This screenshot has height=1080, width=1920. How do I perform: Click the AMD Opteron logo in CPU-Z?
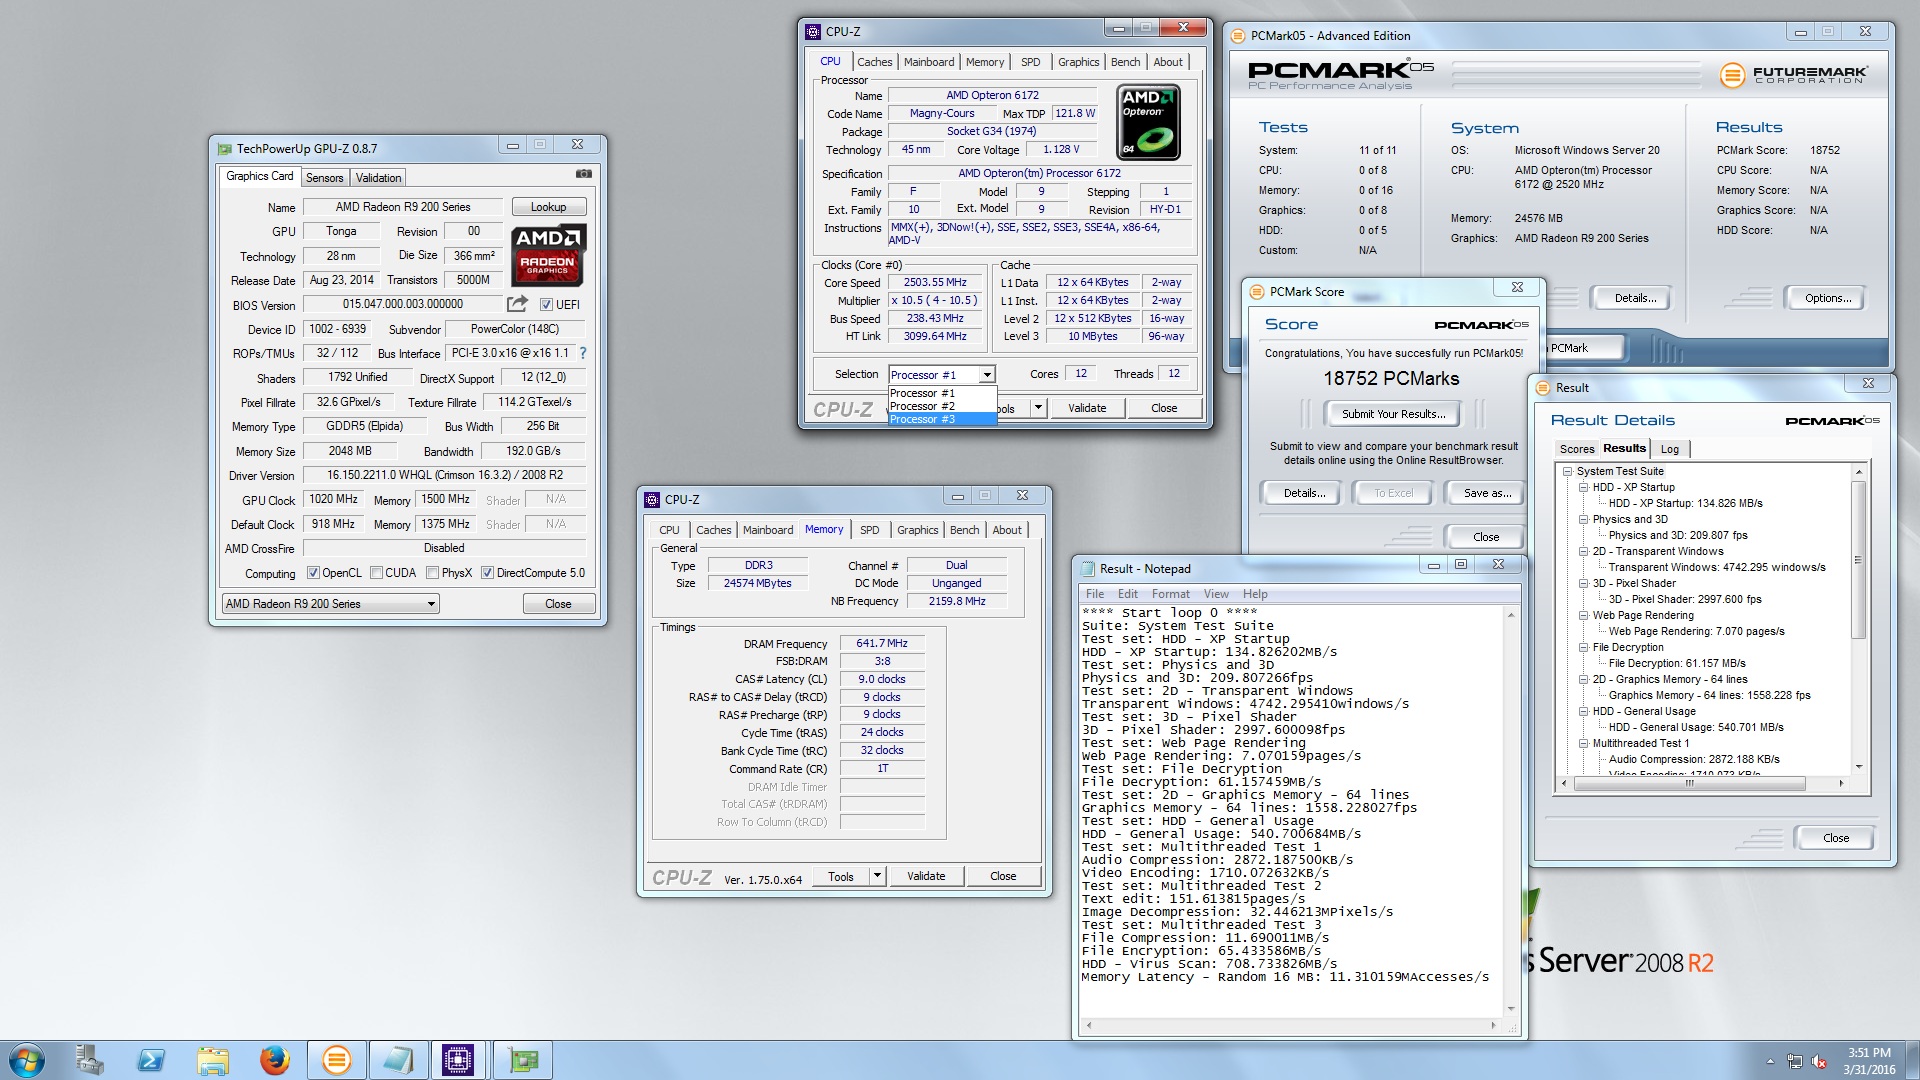[x=1148, y=122]
